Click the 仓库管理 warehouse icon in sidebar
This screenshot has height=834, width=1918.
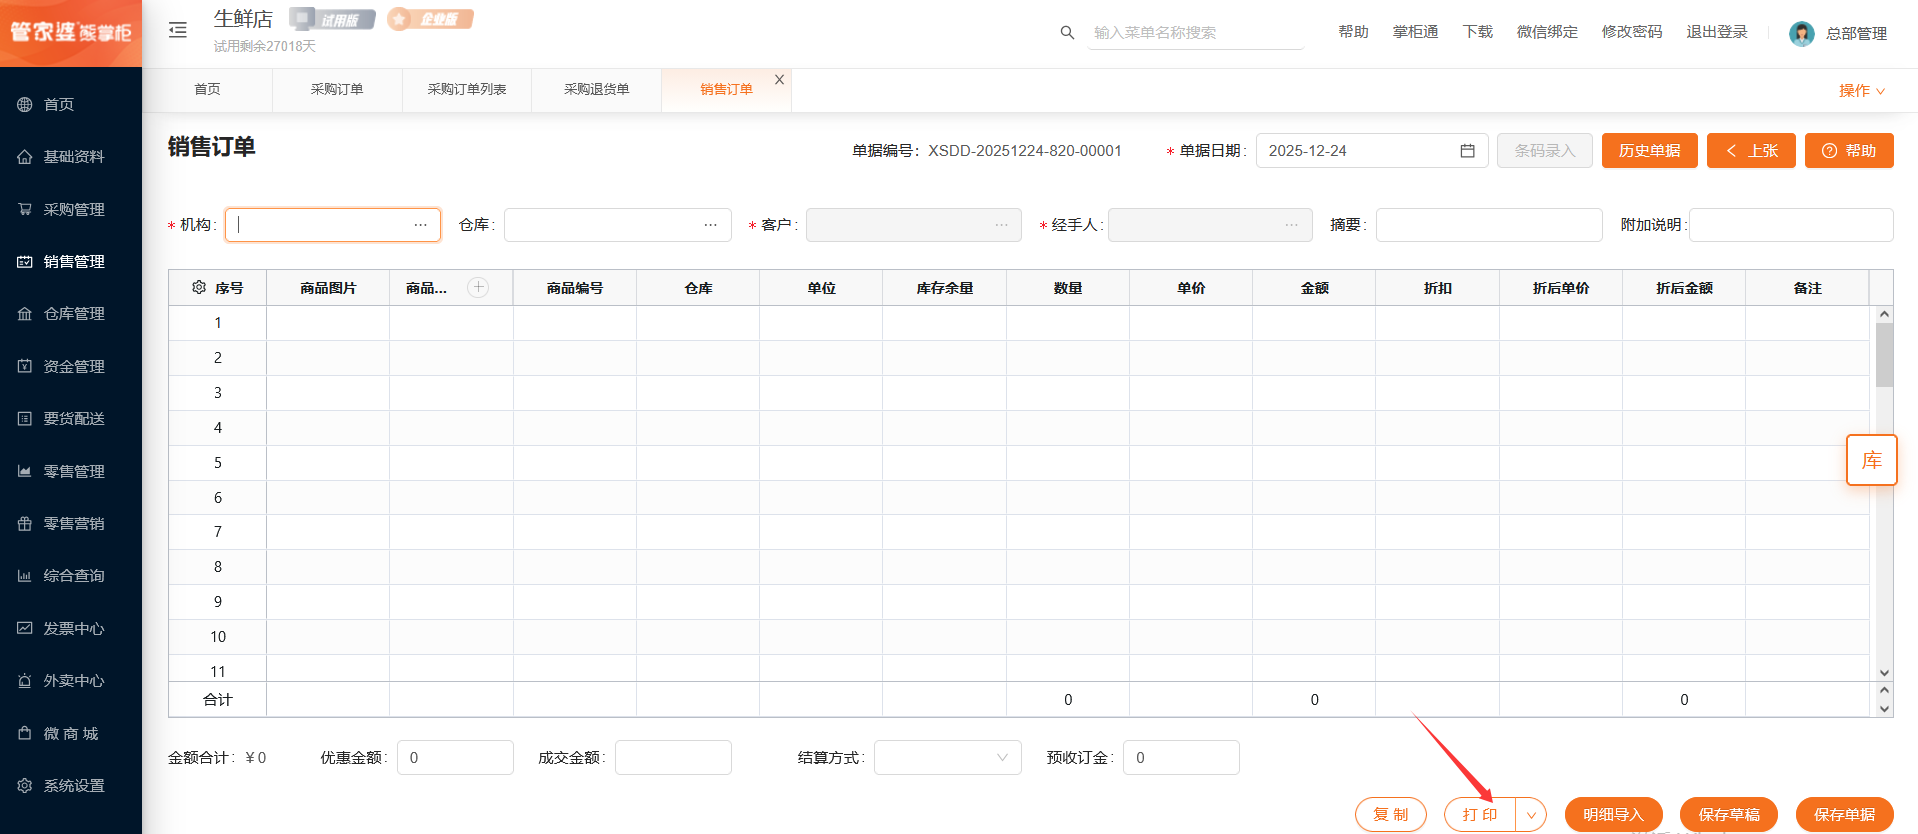tap(25, 314)
